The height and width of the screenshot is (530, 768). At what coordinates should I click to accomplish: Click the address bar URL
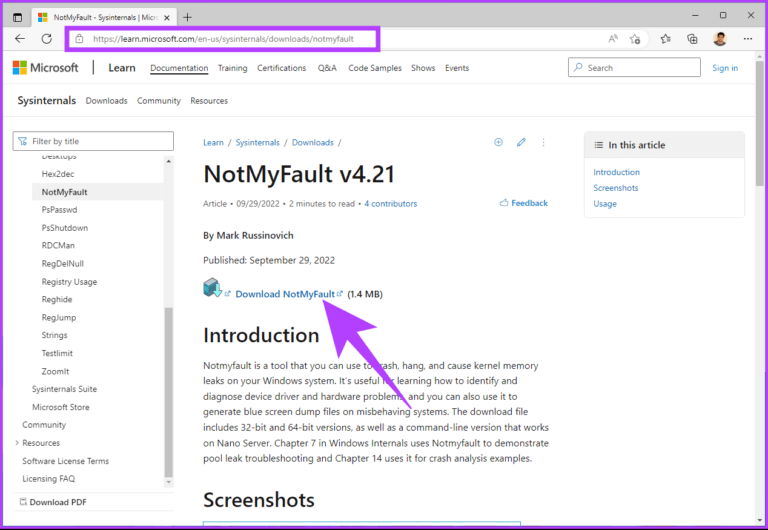[223, 39]
